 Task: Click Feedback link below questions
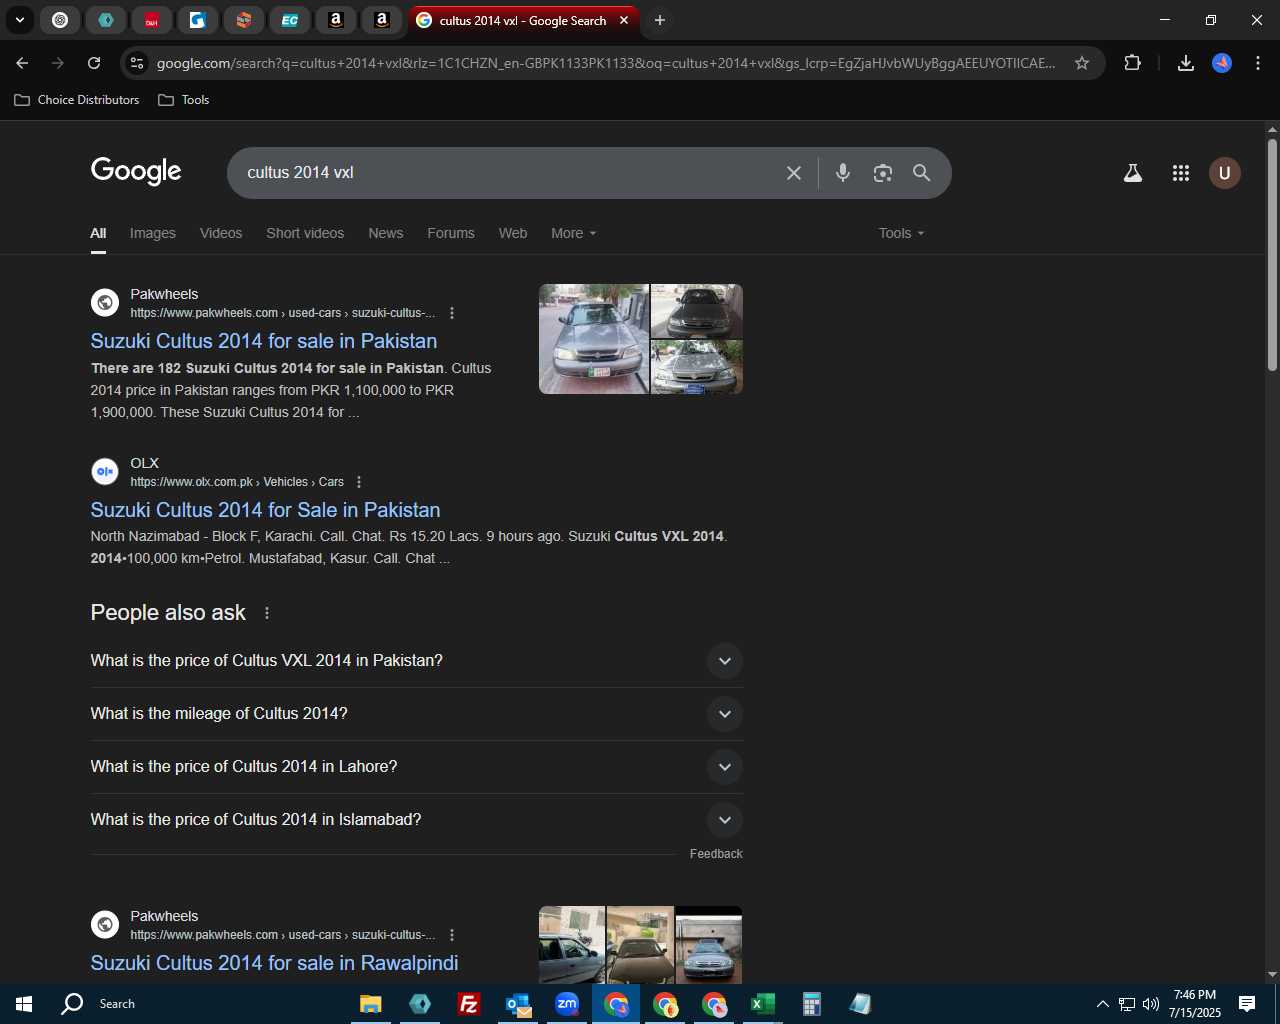716,854
